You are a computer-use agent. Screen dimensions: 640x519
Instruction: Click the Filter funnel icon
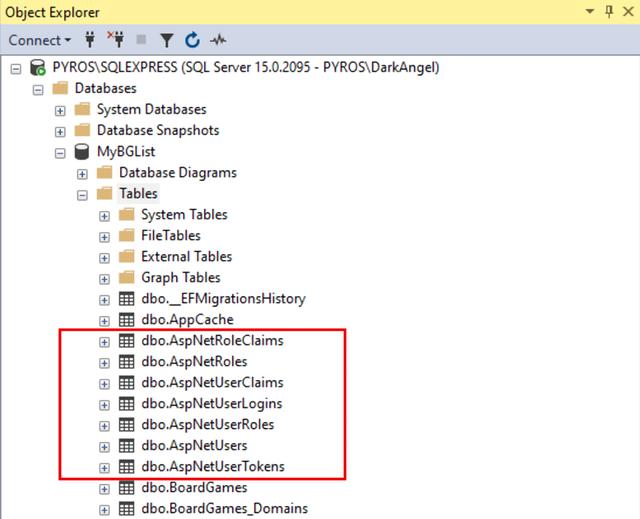(167, 40)
